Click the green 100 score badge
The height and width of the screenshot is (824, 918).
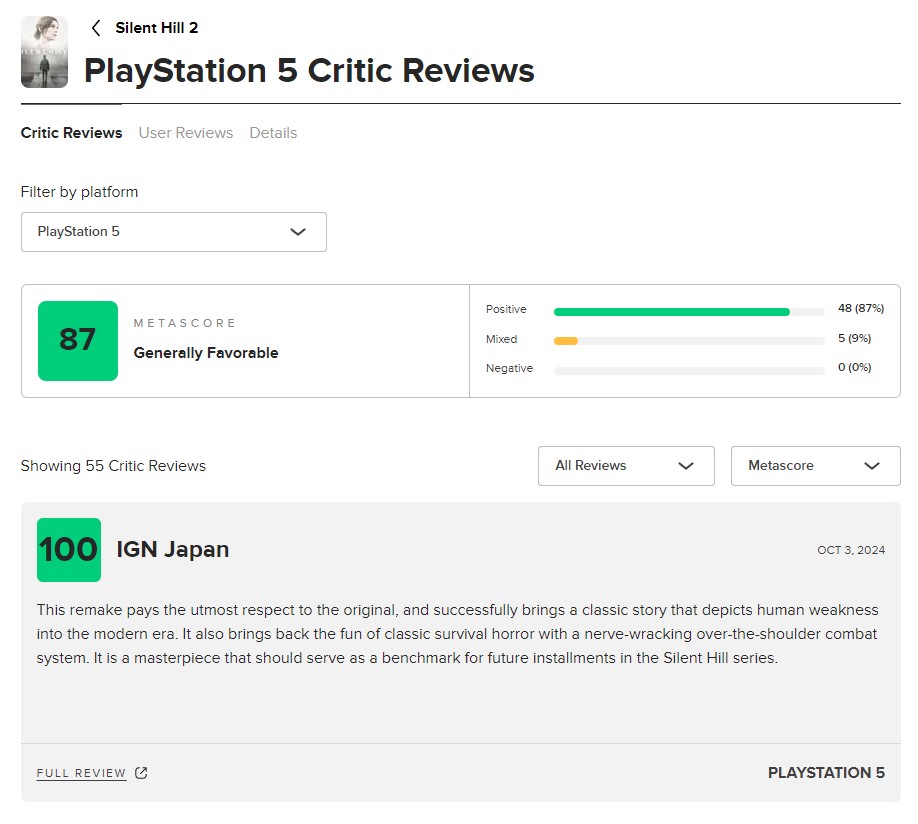pyautogui.click(x=69, y=550)
